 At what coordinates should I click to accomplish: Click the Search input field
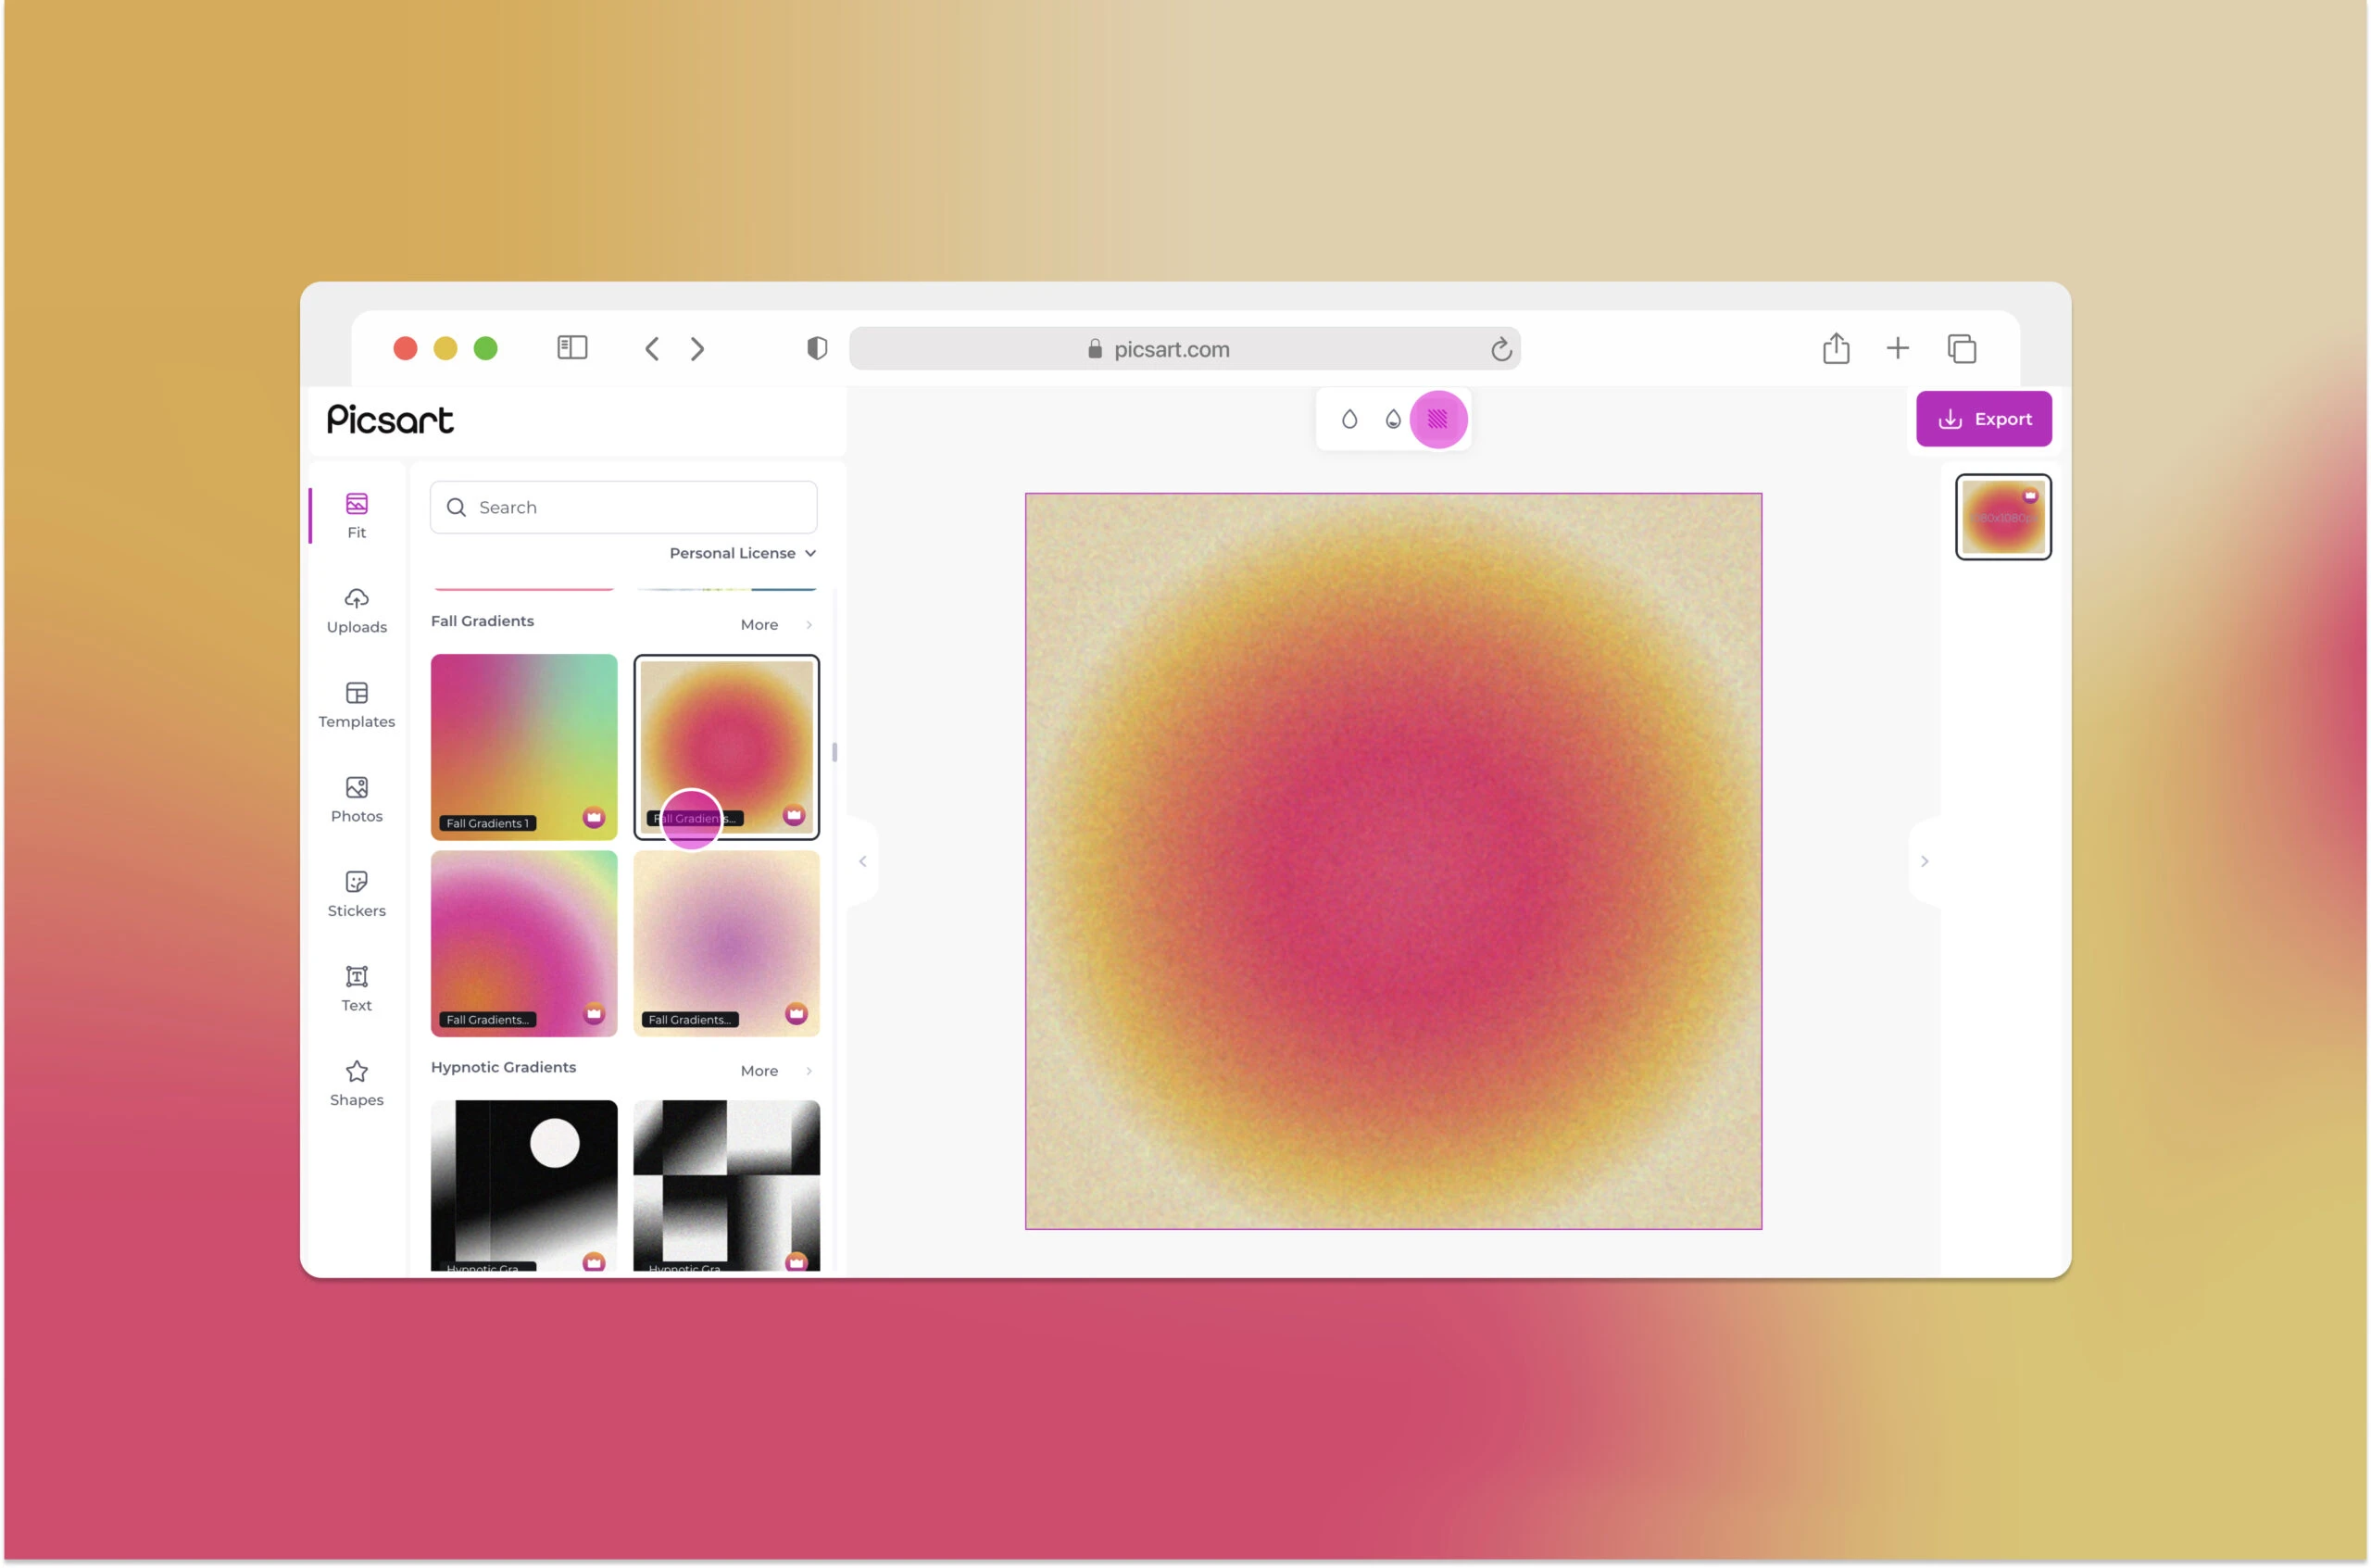pos(622,507)
